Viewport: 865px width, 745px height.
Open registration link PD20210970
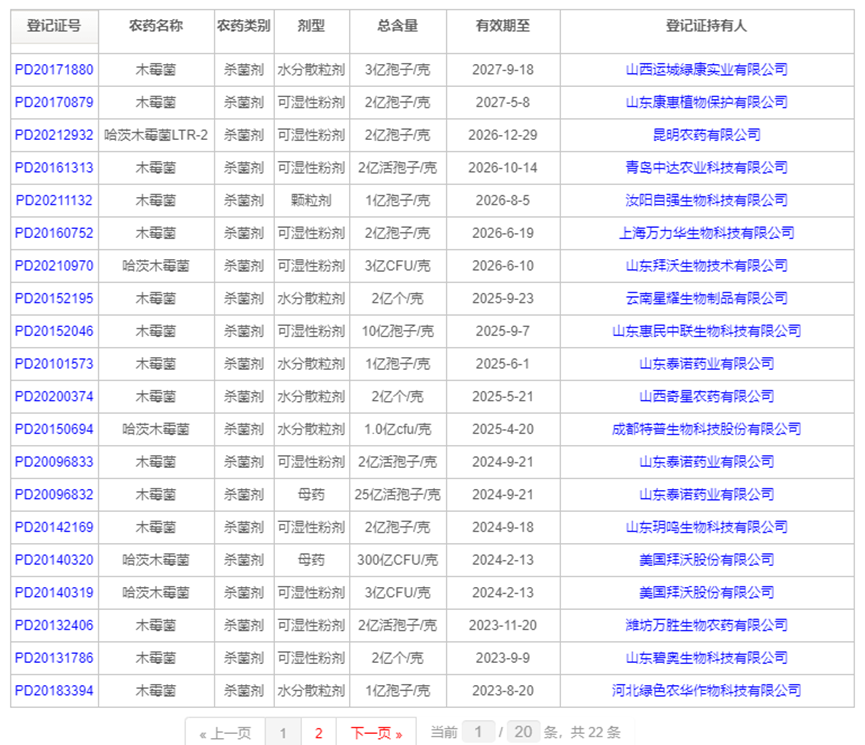pos(54,265)
